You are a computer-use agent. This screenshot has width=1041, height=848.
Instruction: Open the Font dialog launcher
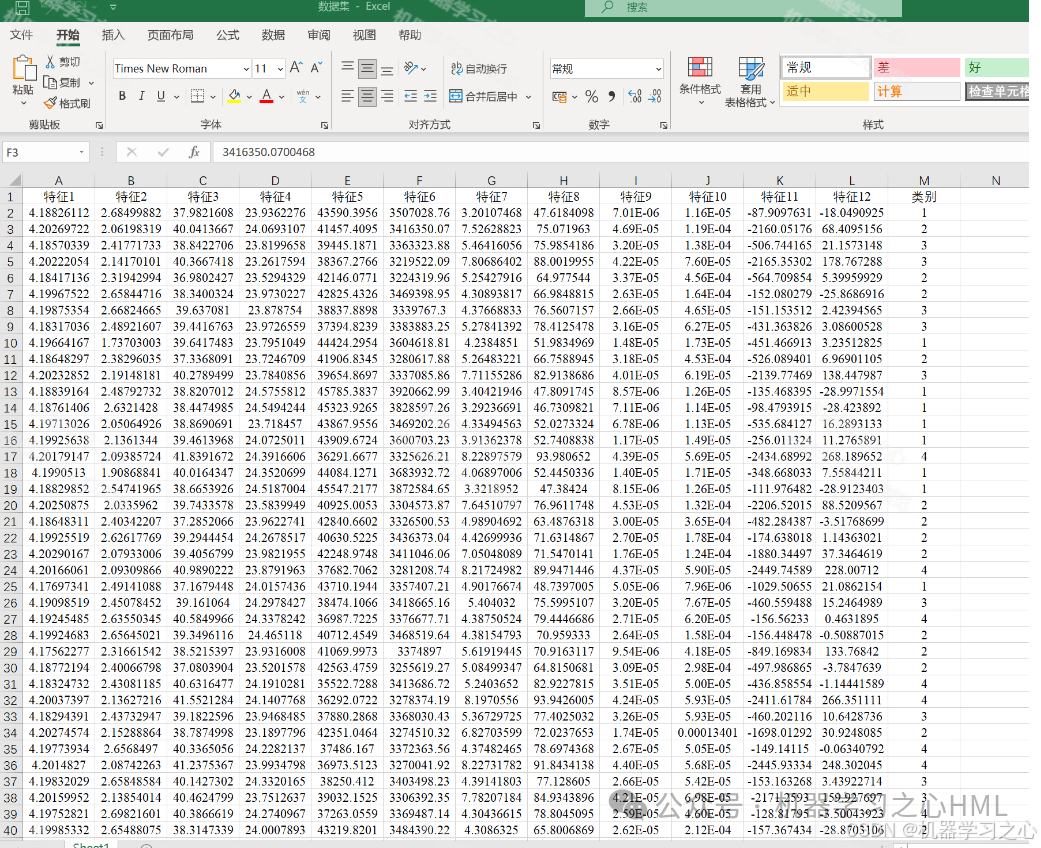(x=325, y=125)
